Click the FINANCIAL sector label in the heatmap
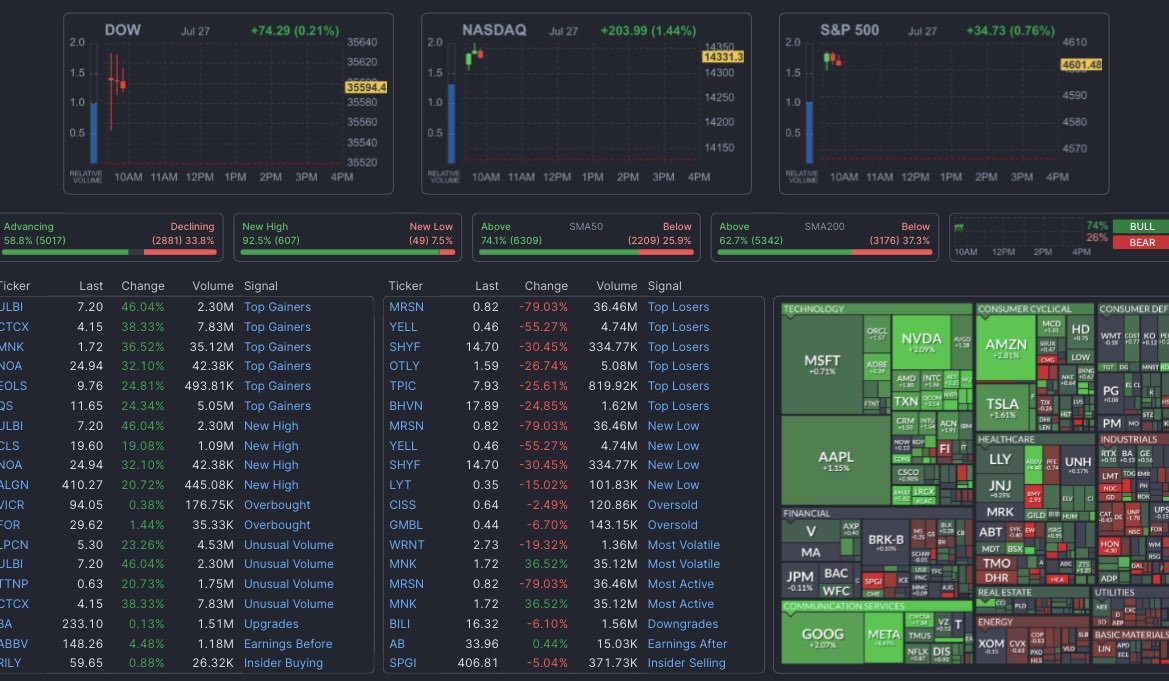This screenshot has width=1169, height=681. pos(806,513)
